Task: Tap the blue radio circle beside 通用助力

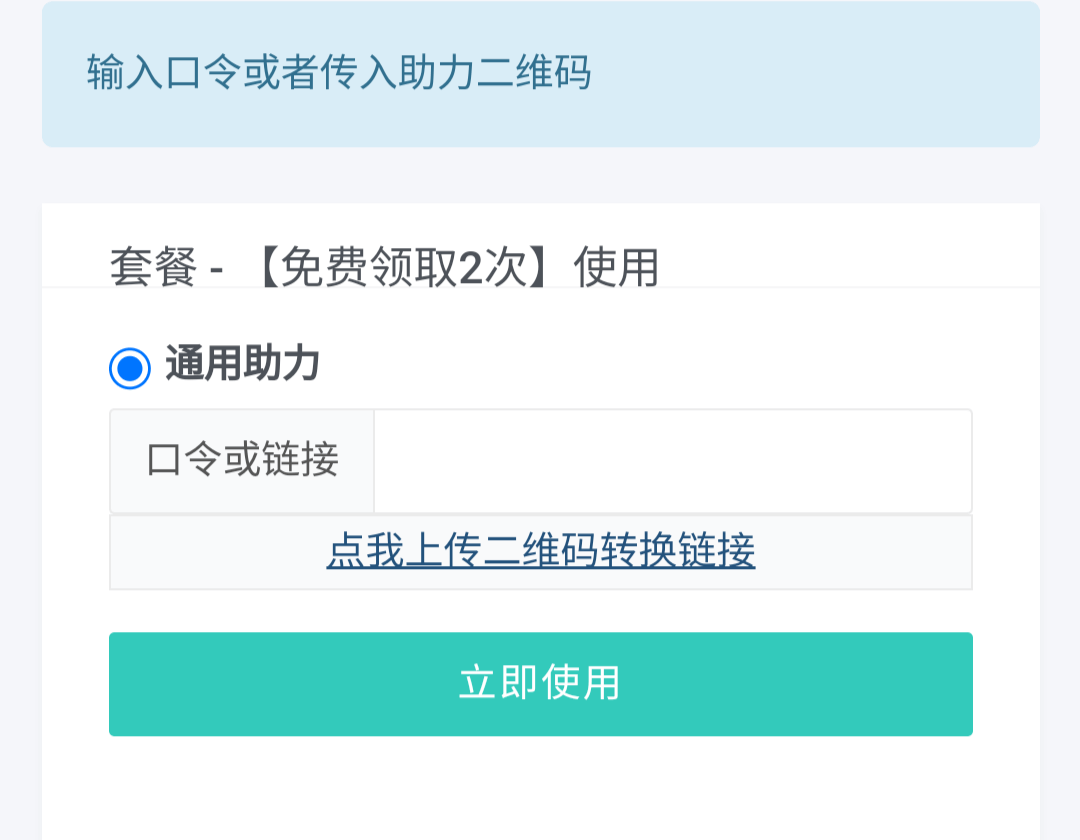Action: (x=130, y=368)
